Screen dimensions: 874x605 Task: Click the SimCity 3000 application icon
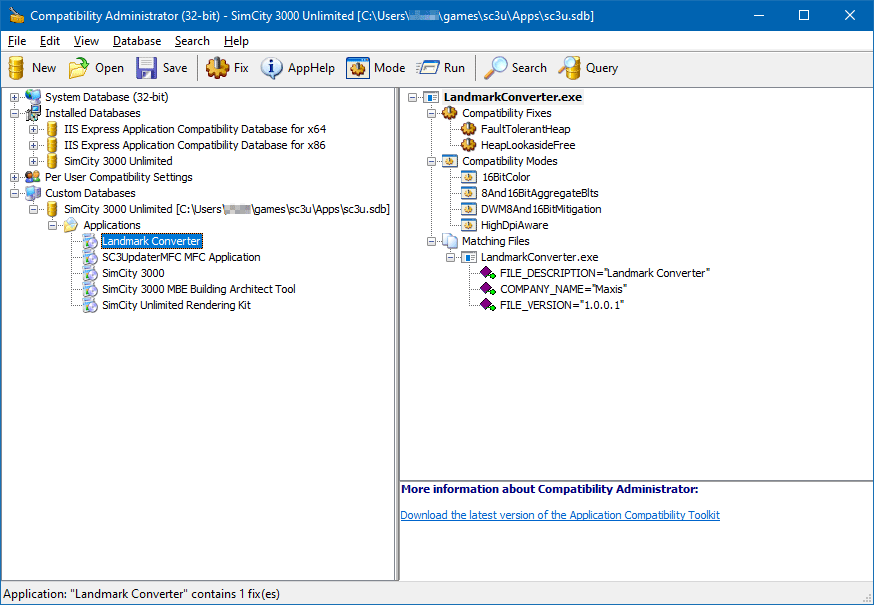90,273
